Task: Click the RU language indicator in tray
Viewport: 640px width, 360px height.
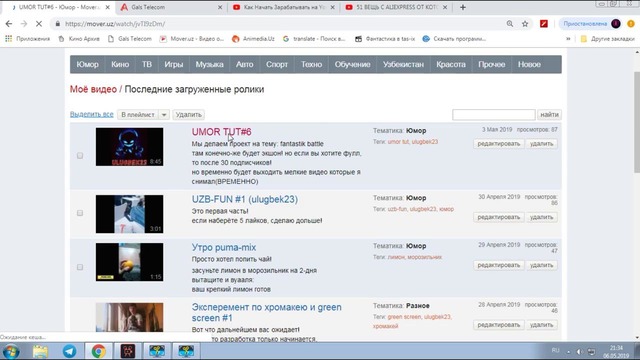Action: [x=556, y=351]
